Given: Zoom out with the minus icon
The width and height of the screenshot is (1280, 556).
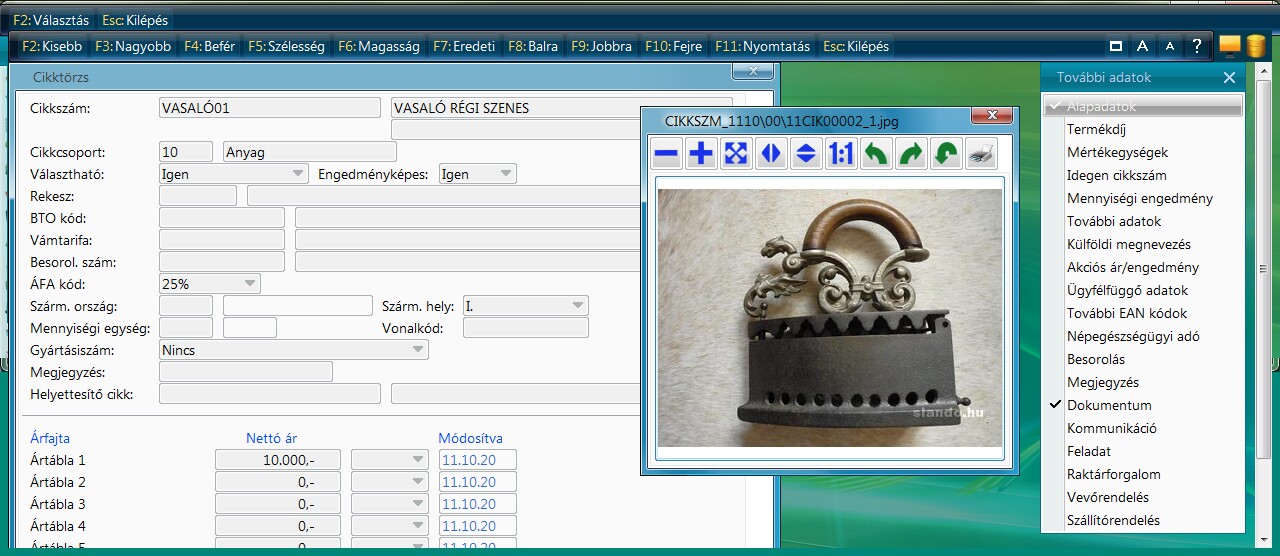Looking at the screenshot, I should pos(667,154).
